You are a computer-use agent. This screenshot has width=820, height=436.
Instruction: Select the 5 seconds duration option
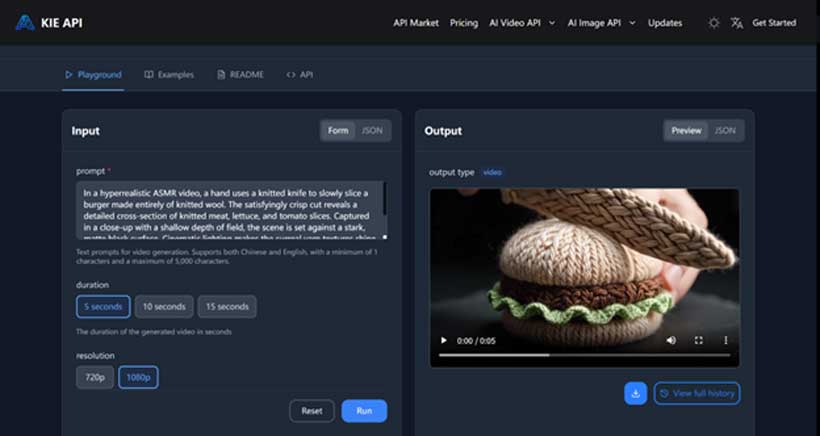click(x=103, y=306)
